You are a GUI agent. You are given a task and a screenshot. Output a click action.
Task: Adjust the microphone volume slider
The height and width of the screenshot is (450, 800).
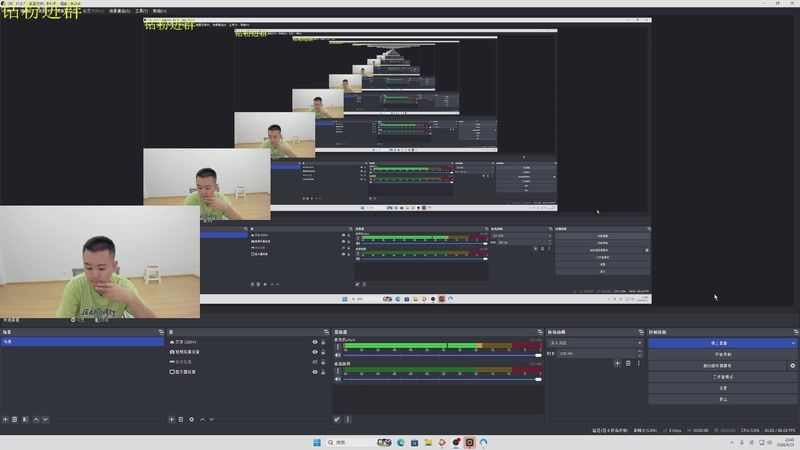tap(442, 356)
